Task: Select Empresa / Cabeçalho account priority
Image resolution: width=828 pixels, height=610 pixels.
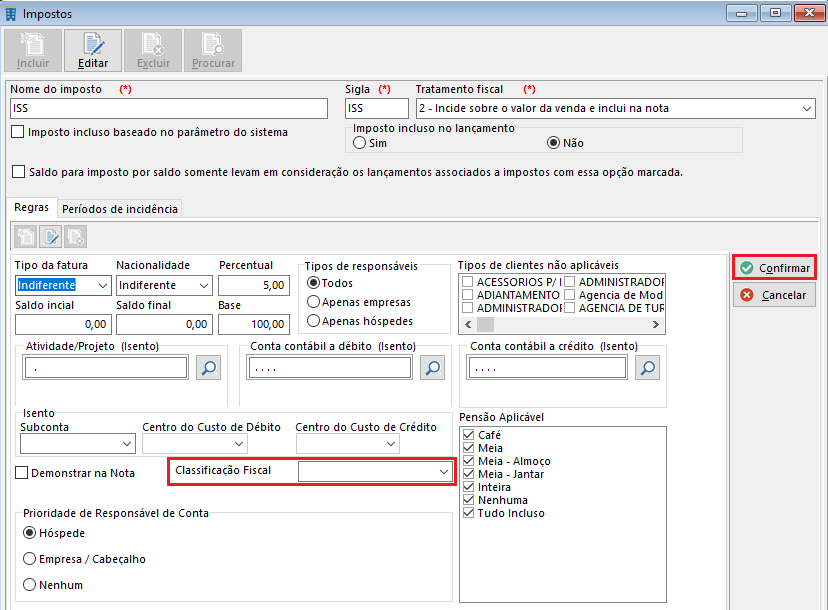Action: (x=30, y=559)
